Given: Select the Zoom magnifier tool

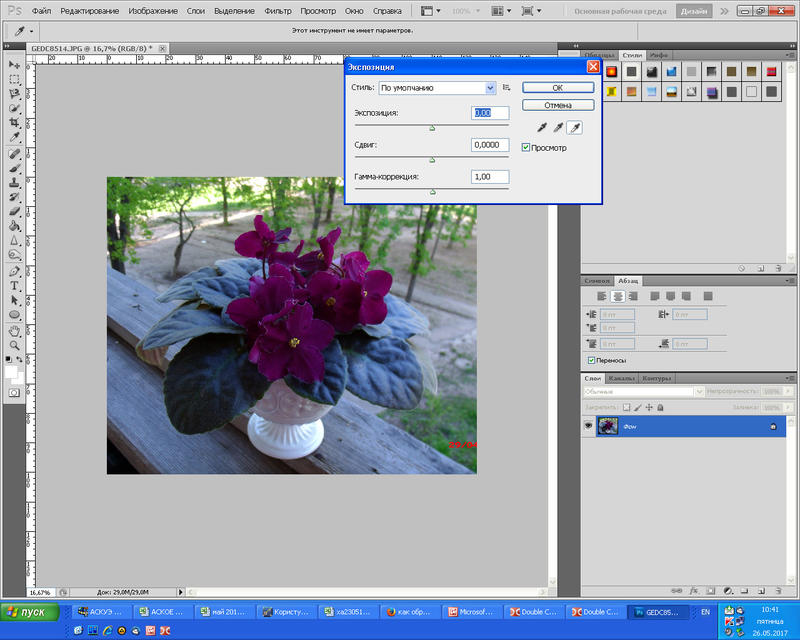Looking at the screenshot, I should coord(15,343).
